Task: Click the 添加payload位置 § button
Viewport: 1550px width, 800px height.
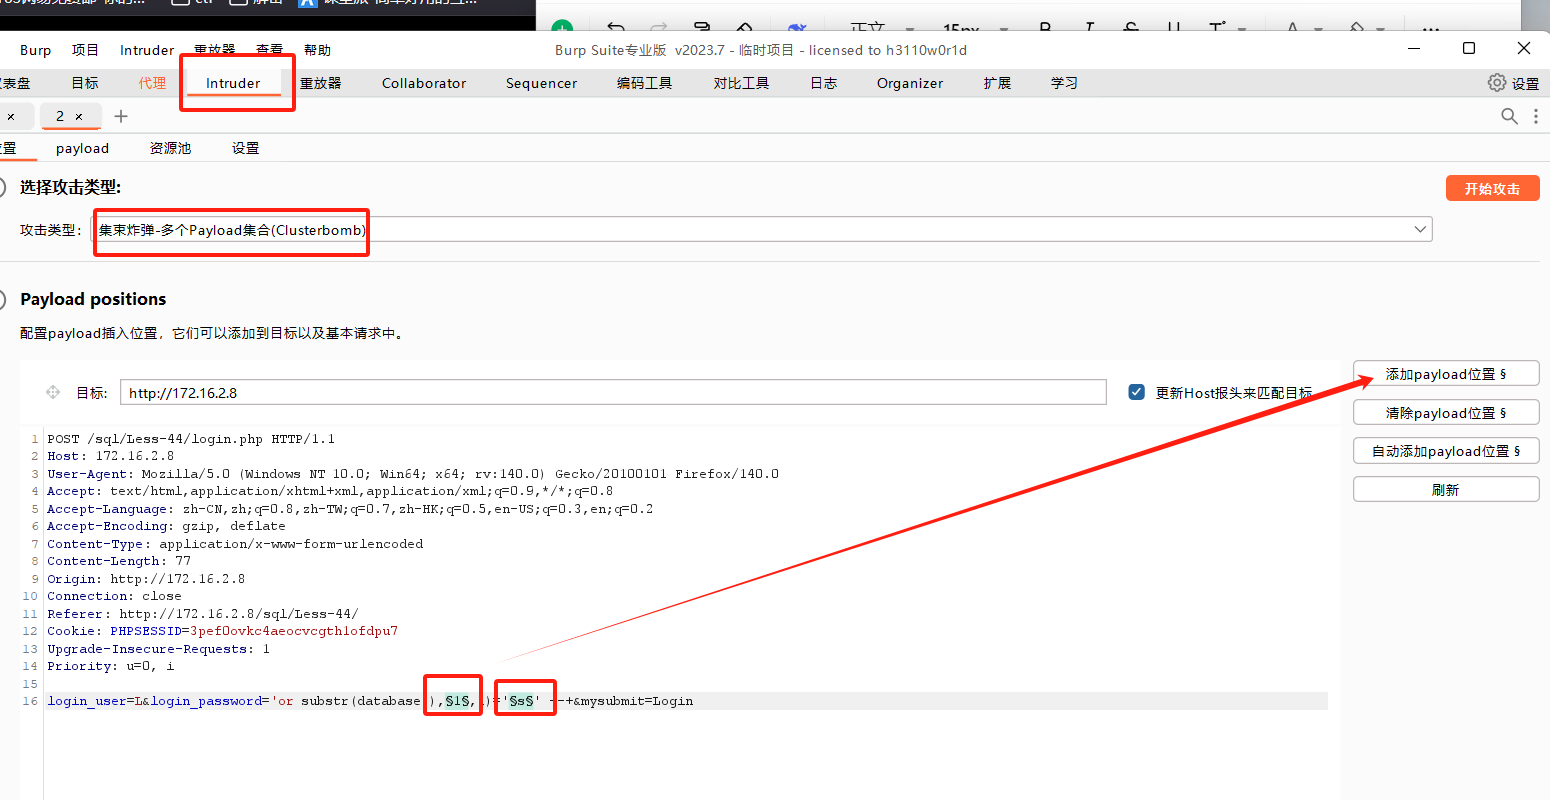Action: coord(1445,374)
